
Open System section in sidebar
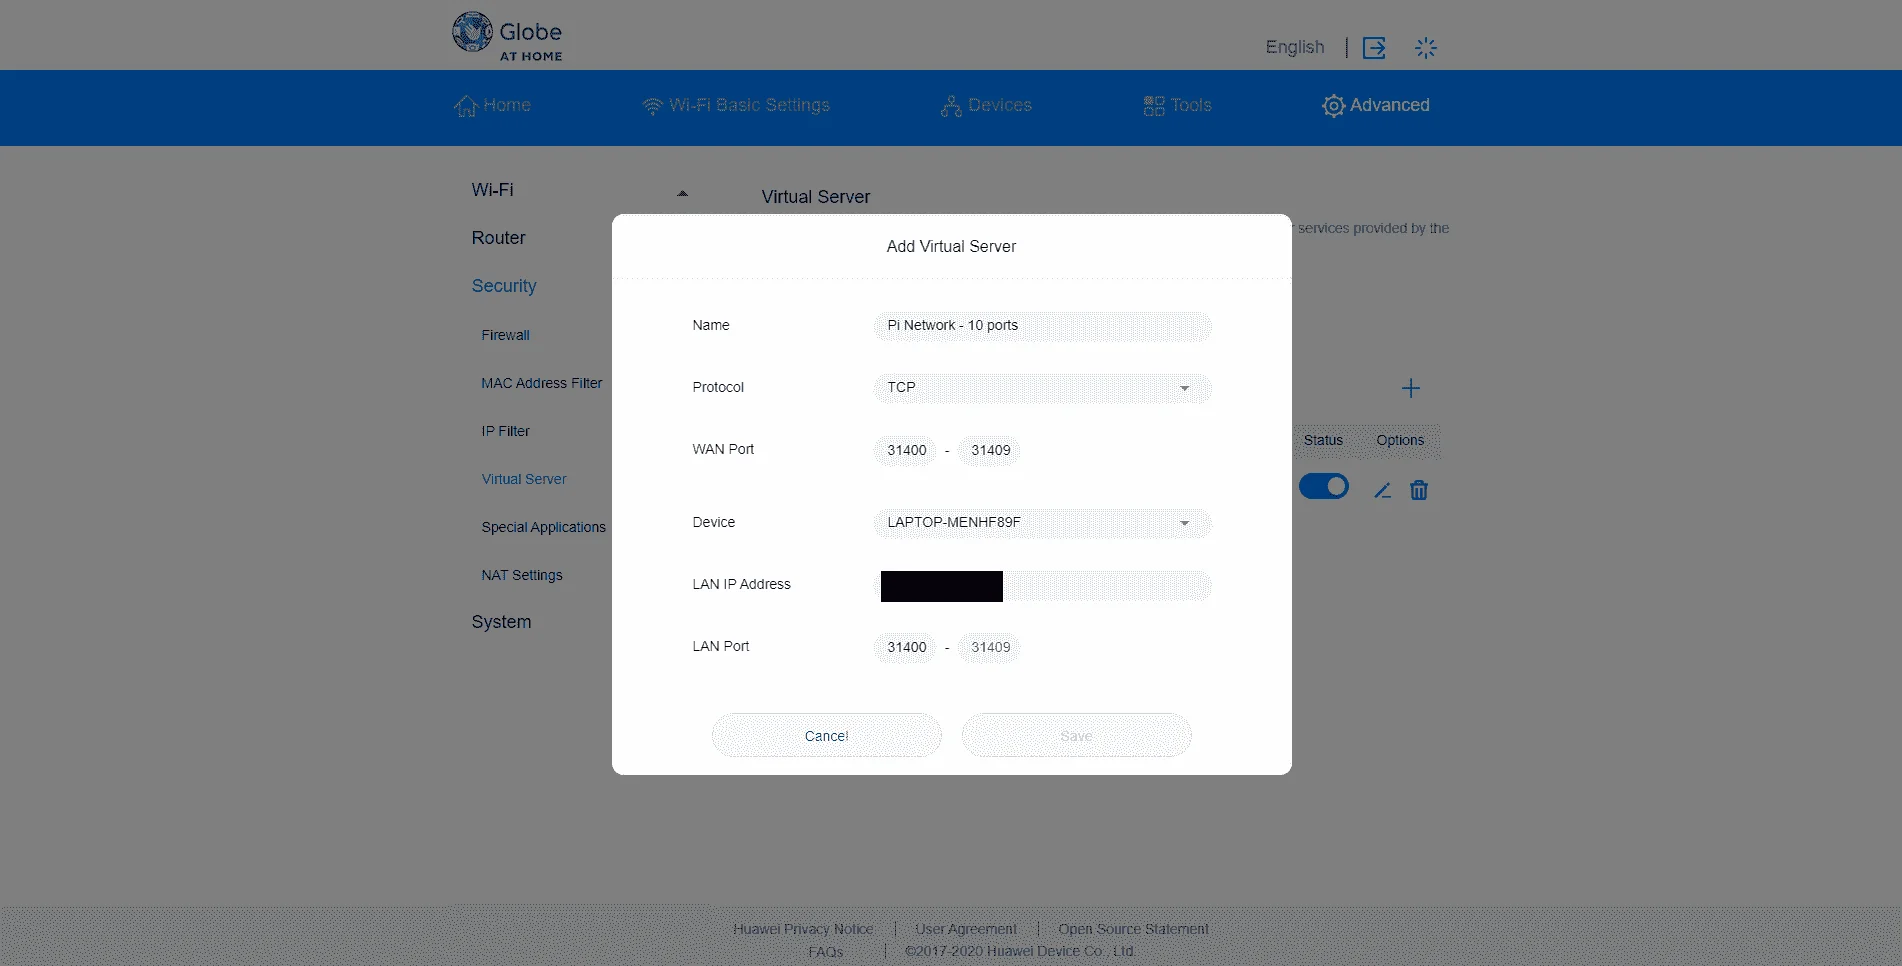(501, 622)
